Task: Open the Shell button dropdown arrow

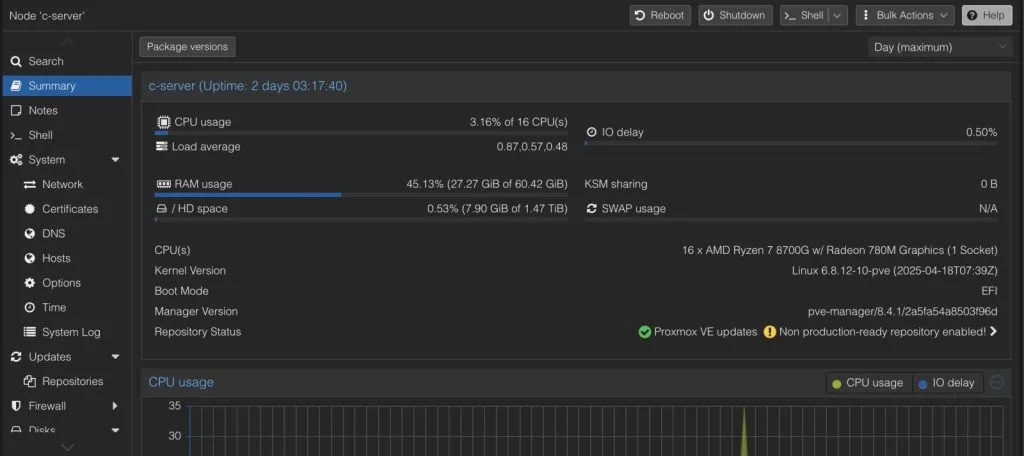Action: click(838, 16)
